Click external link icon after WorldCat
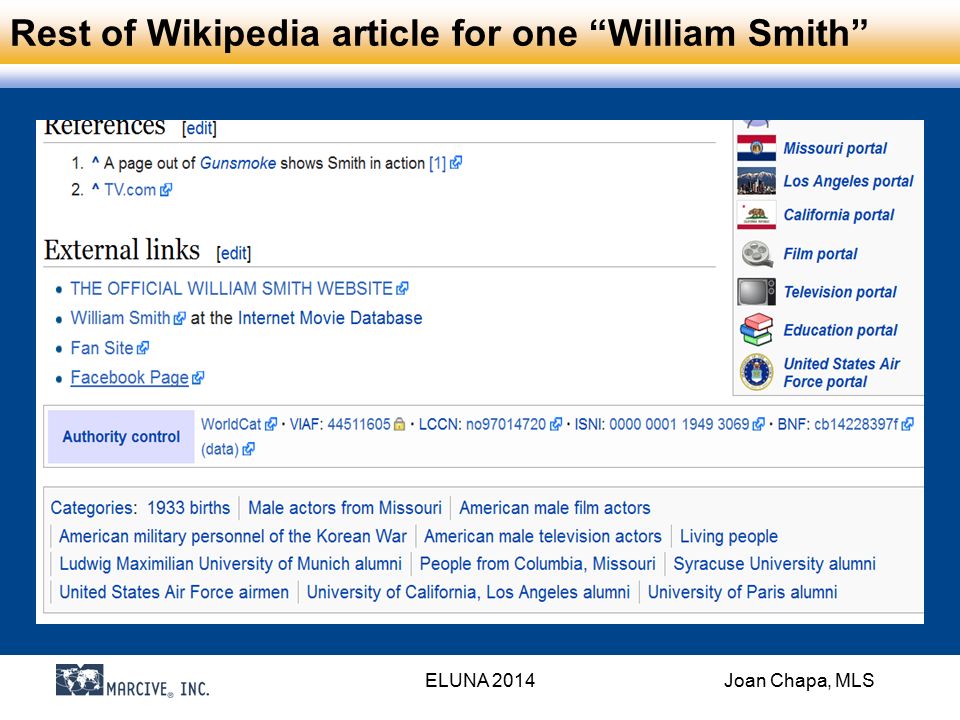Screen dimensions: 960x720 [x=271, y=424]
